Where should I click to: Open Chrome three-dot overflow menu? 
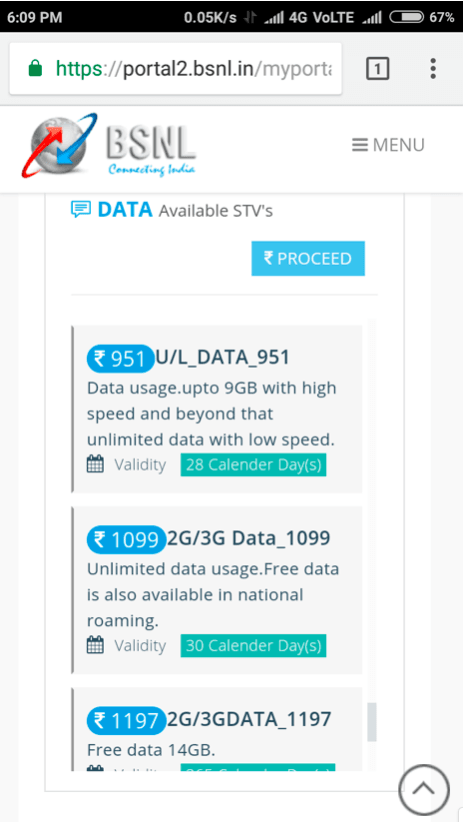click(433, 69)
